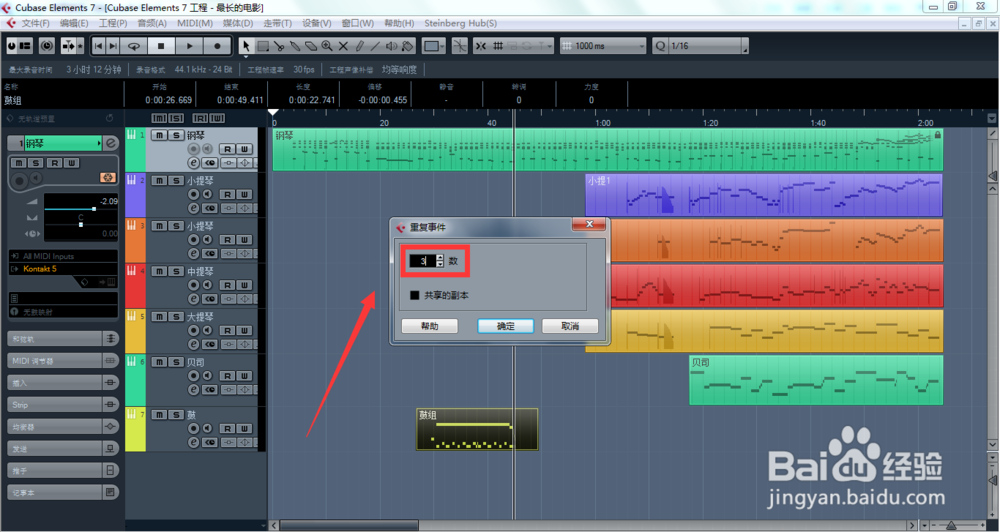
Task: Expand the 发送 inspector section
Action: point(62,448)
